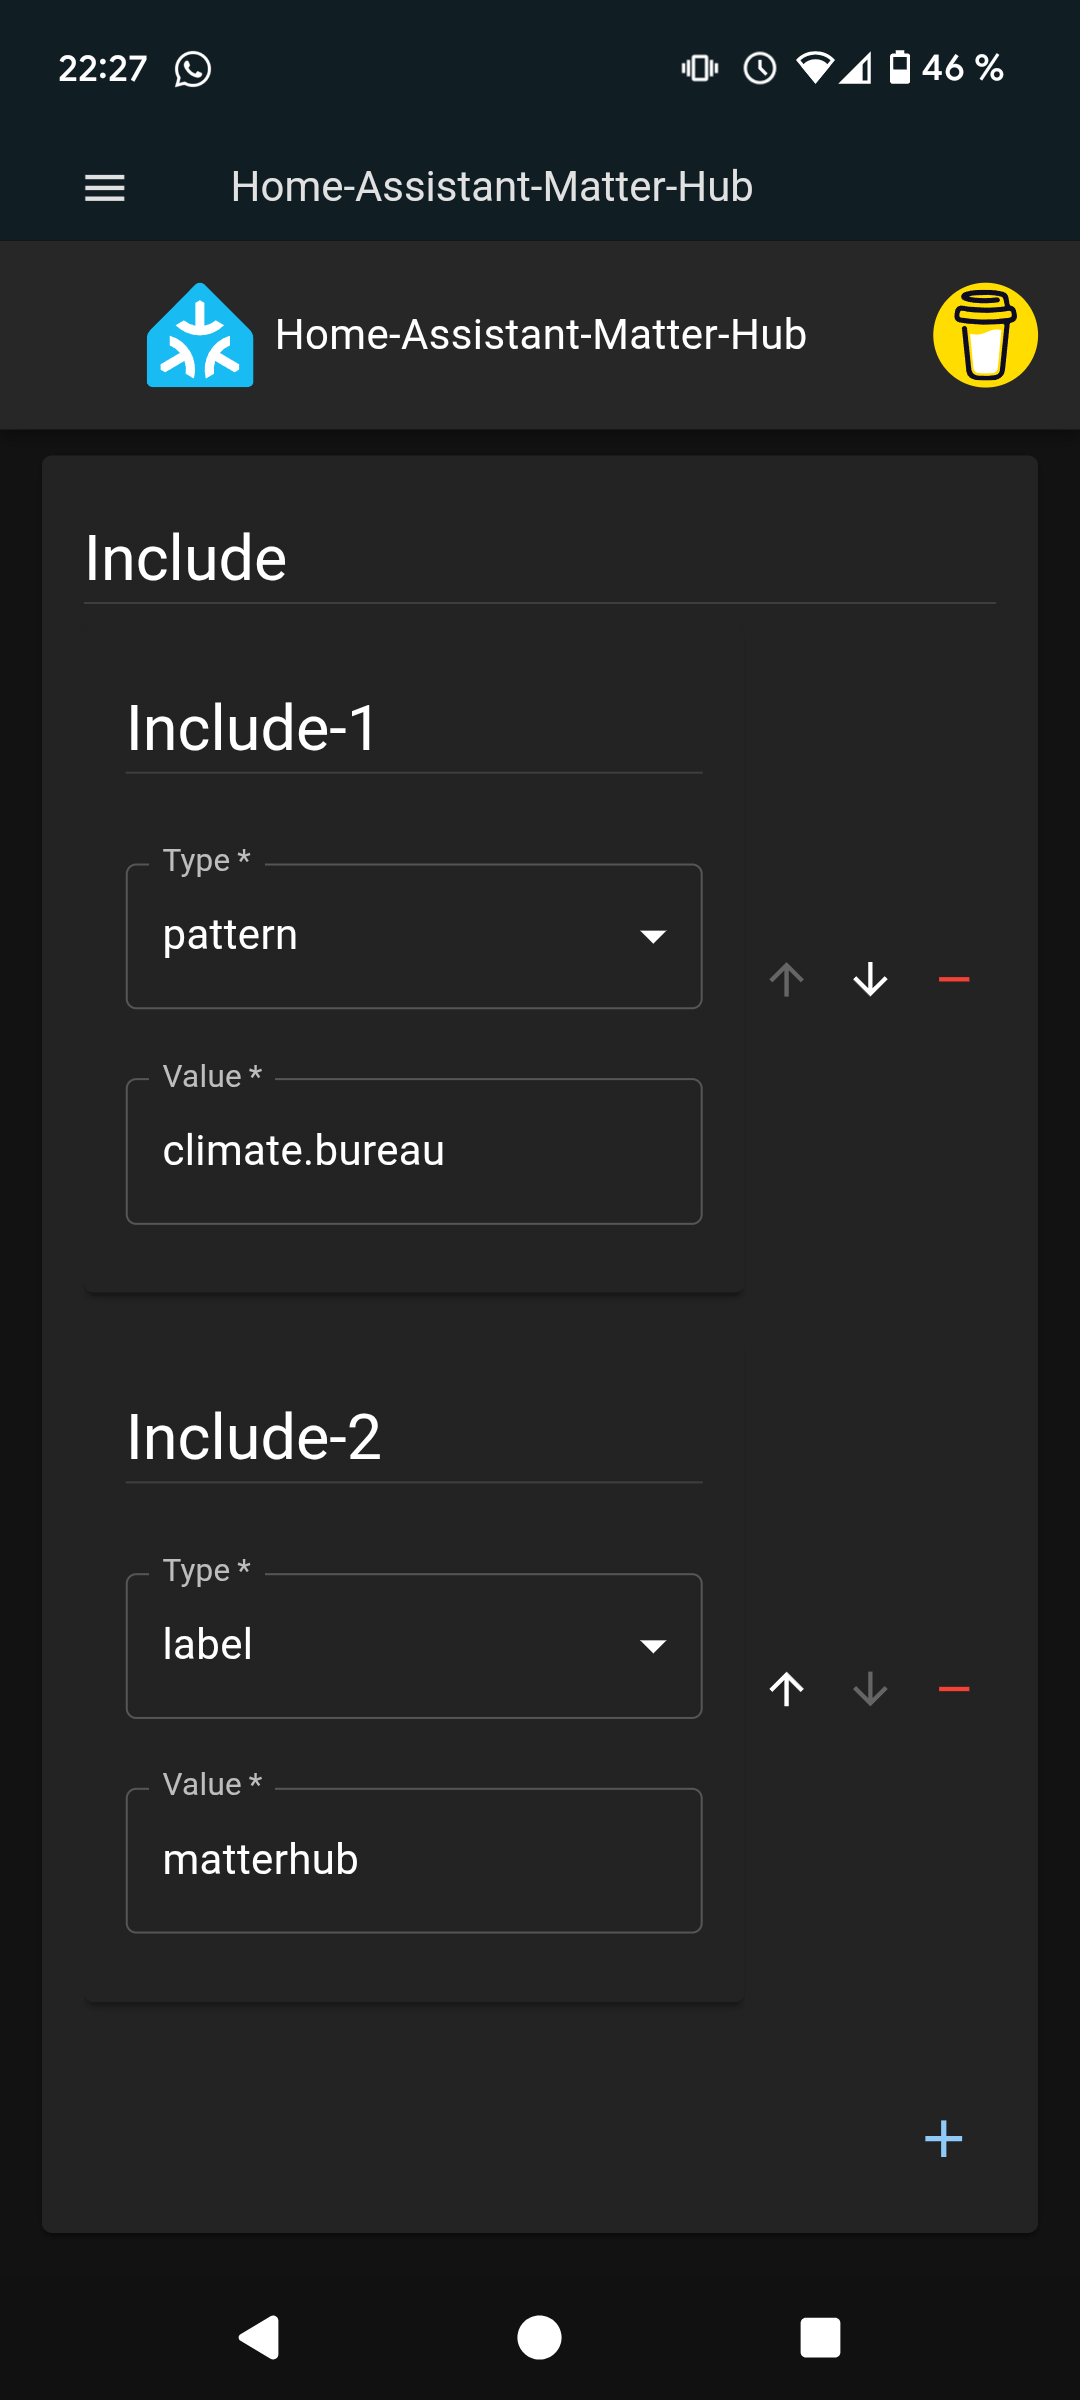Expand dropdown arrow next to pattern
The height and width of the screenshot is (2400, 1080).
coord(653,937)
